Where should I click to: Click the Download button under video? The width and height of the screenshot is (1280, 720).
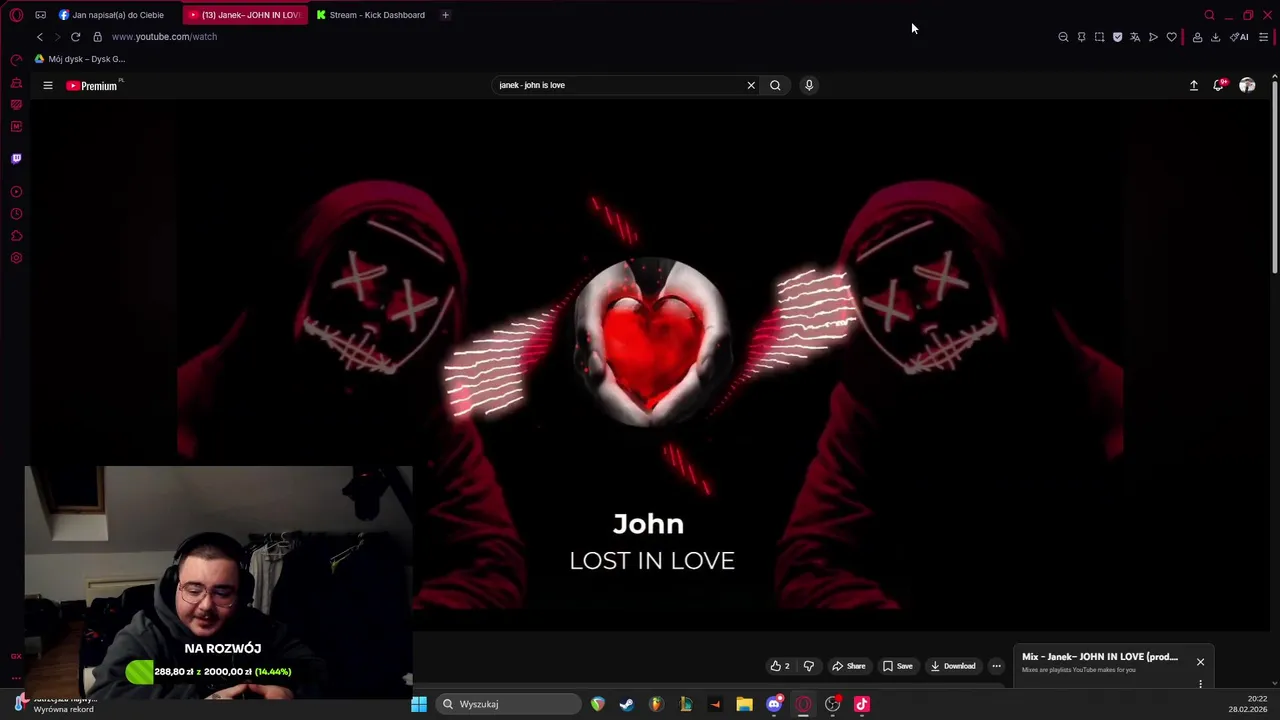point(952,666)
